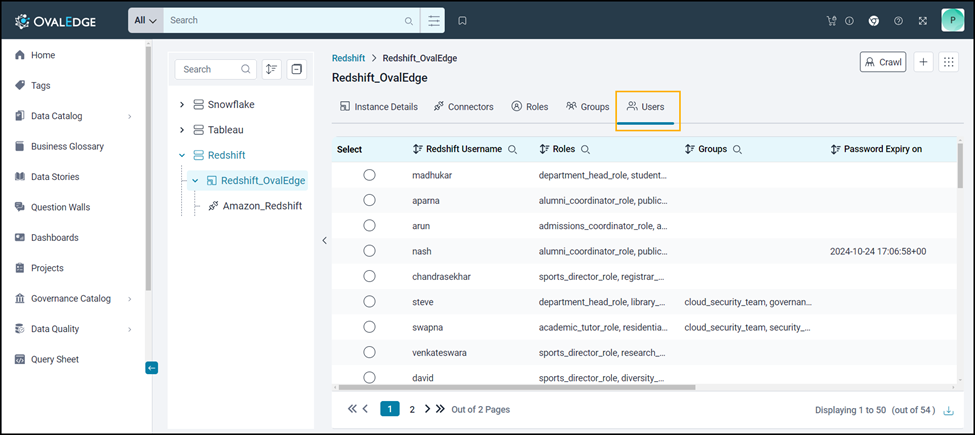The width and height of the screenshot is (975, 435).
Task: Sort by Password Expiry on column
Action: coord(835,149)
